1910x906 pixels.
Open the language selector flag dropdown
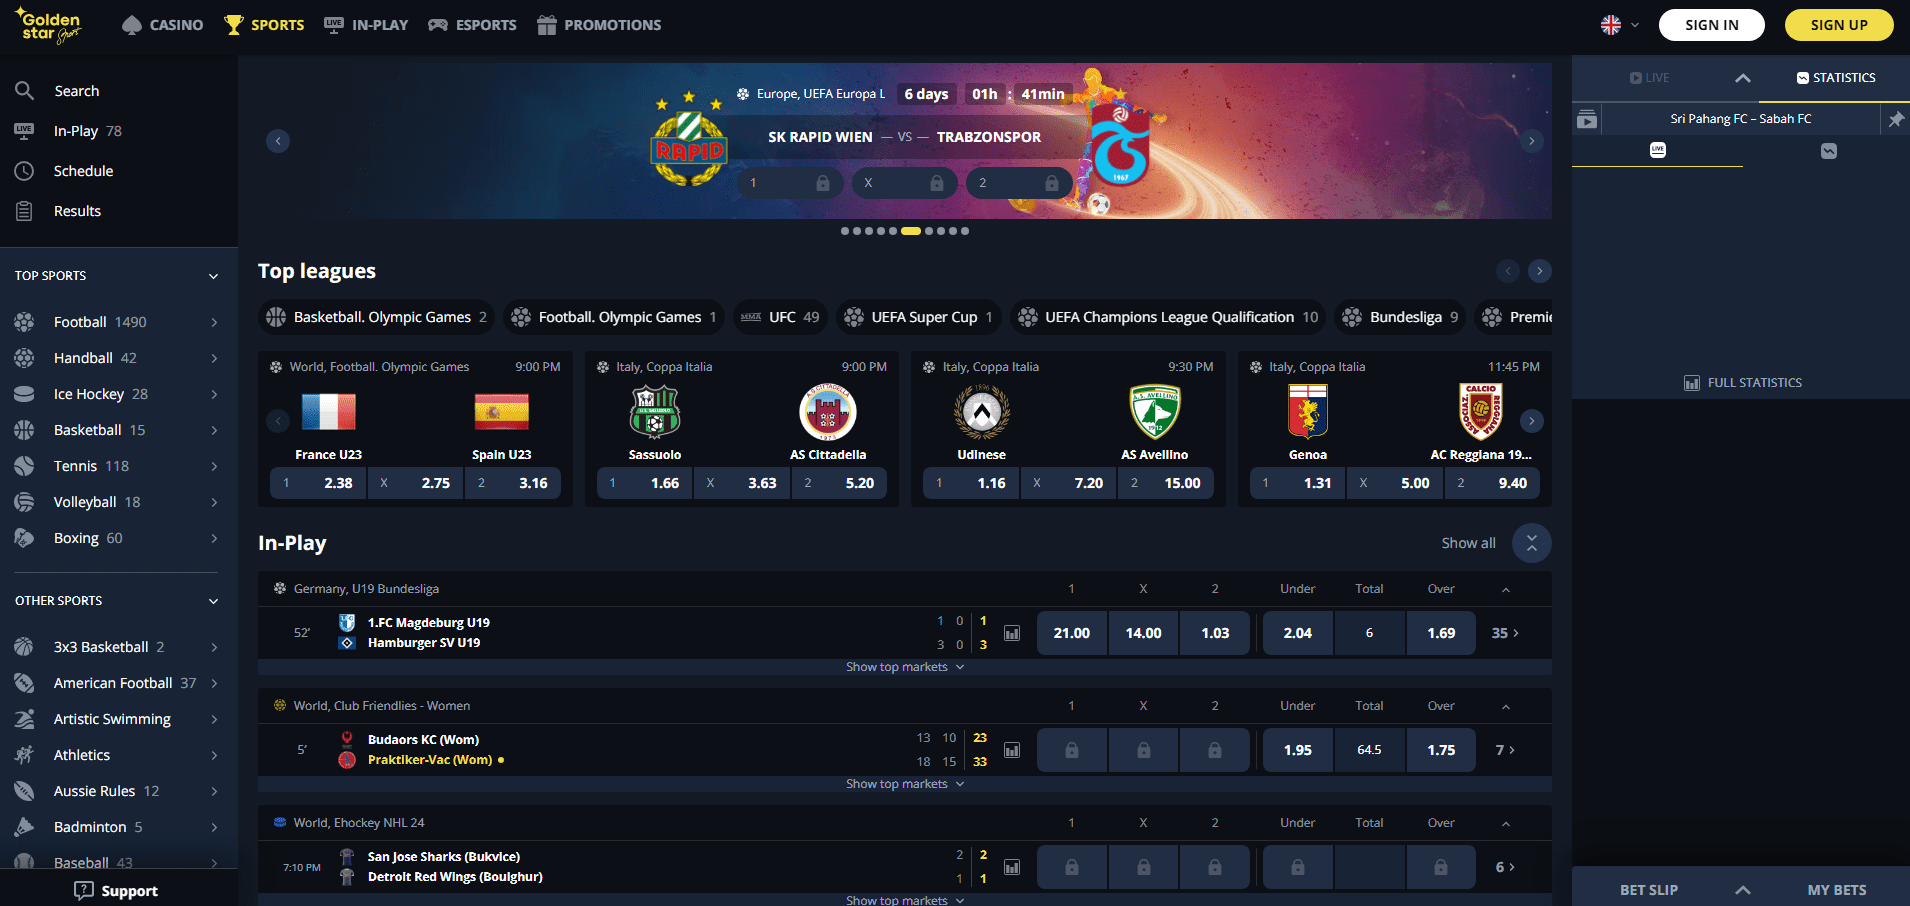(1620, 25)
